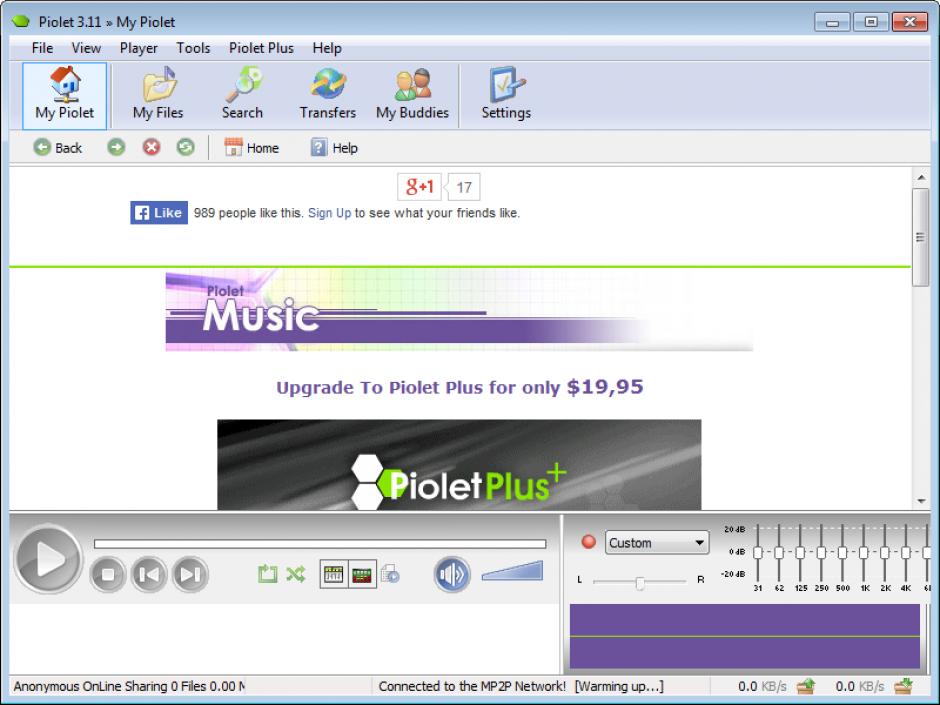Open the Custom equalizer preset dropdown
The height and width of the screenshot is (705, 940).
(x=657, y=543)
